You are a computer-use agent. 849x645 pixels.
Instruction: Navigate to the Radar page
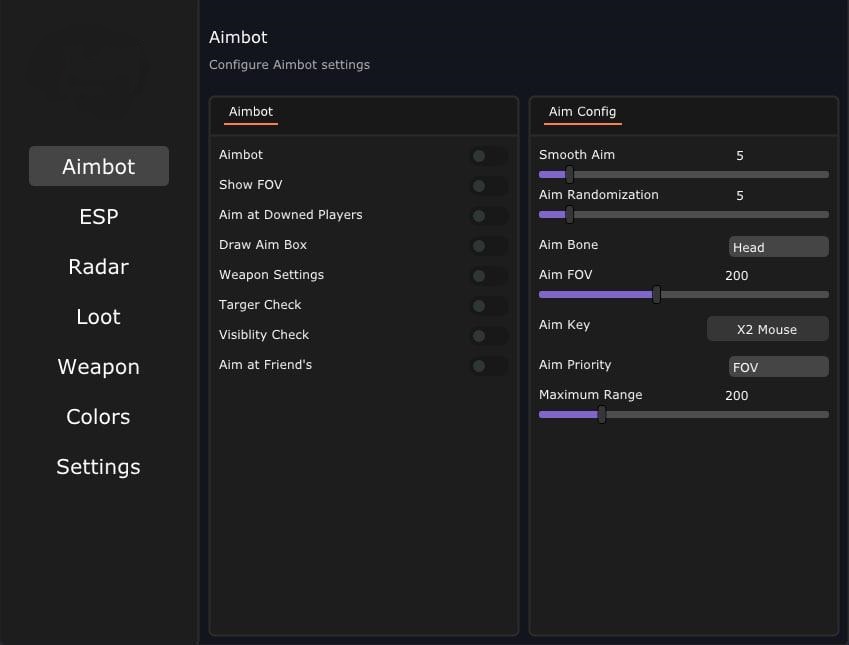coord(98,266)
